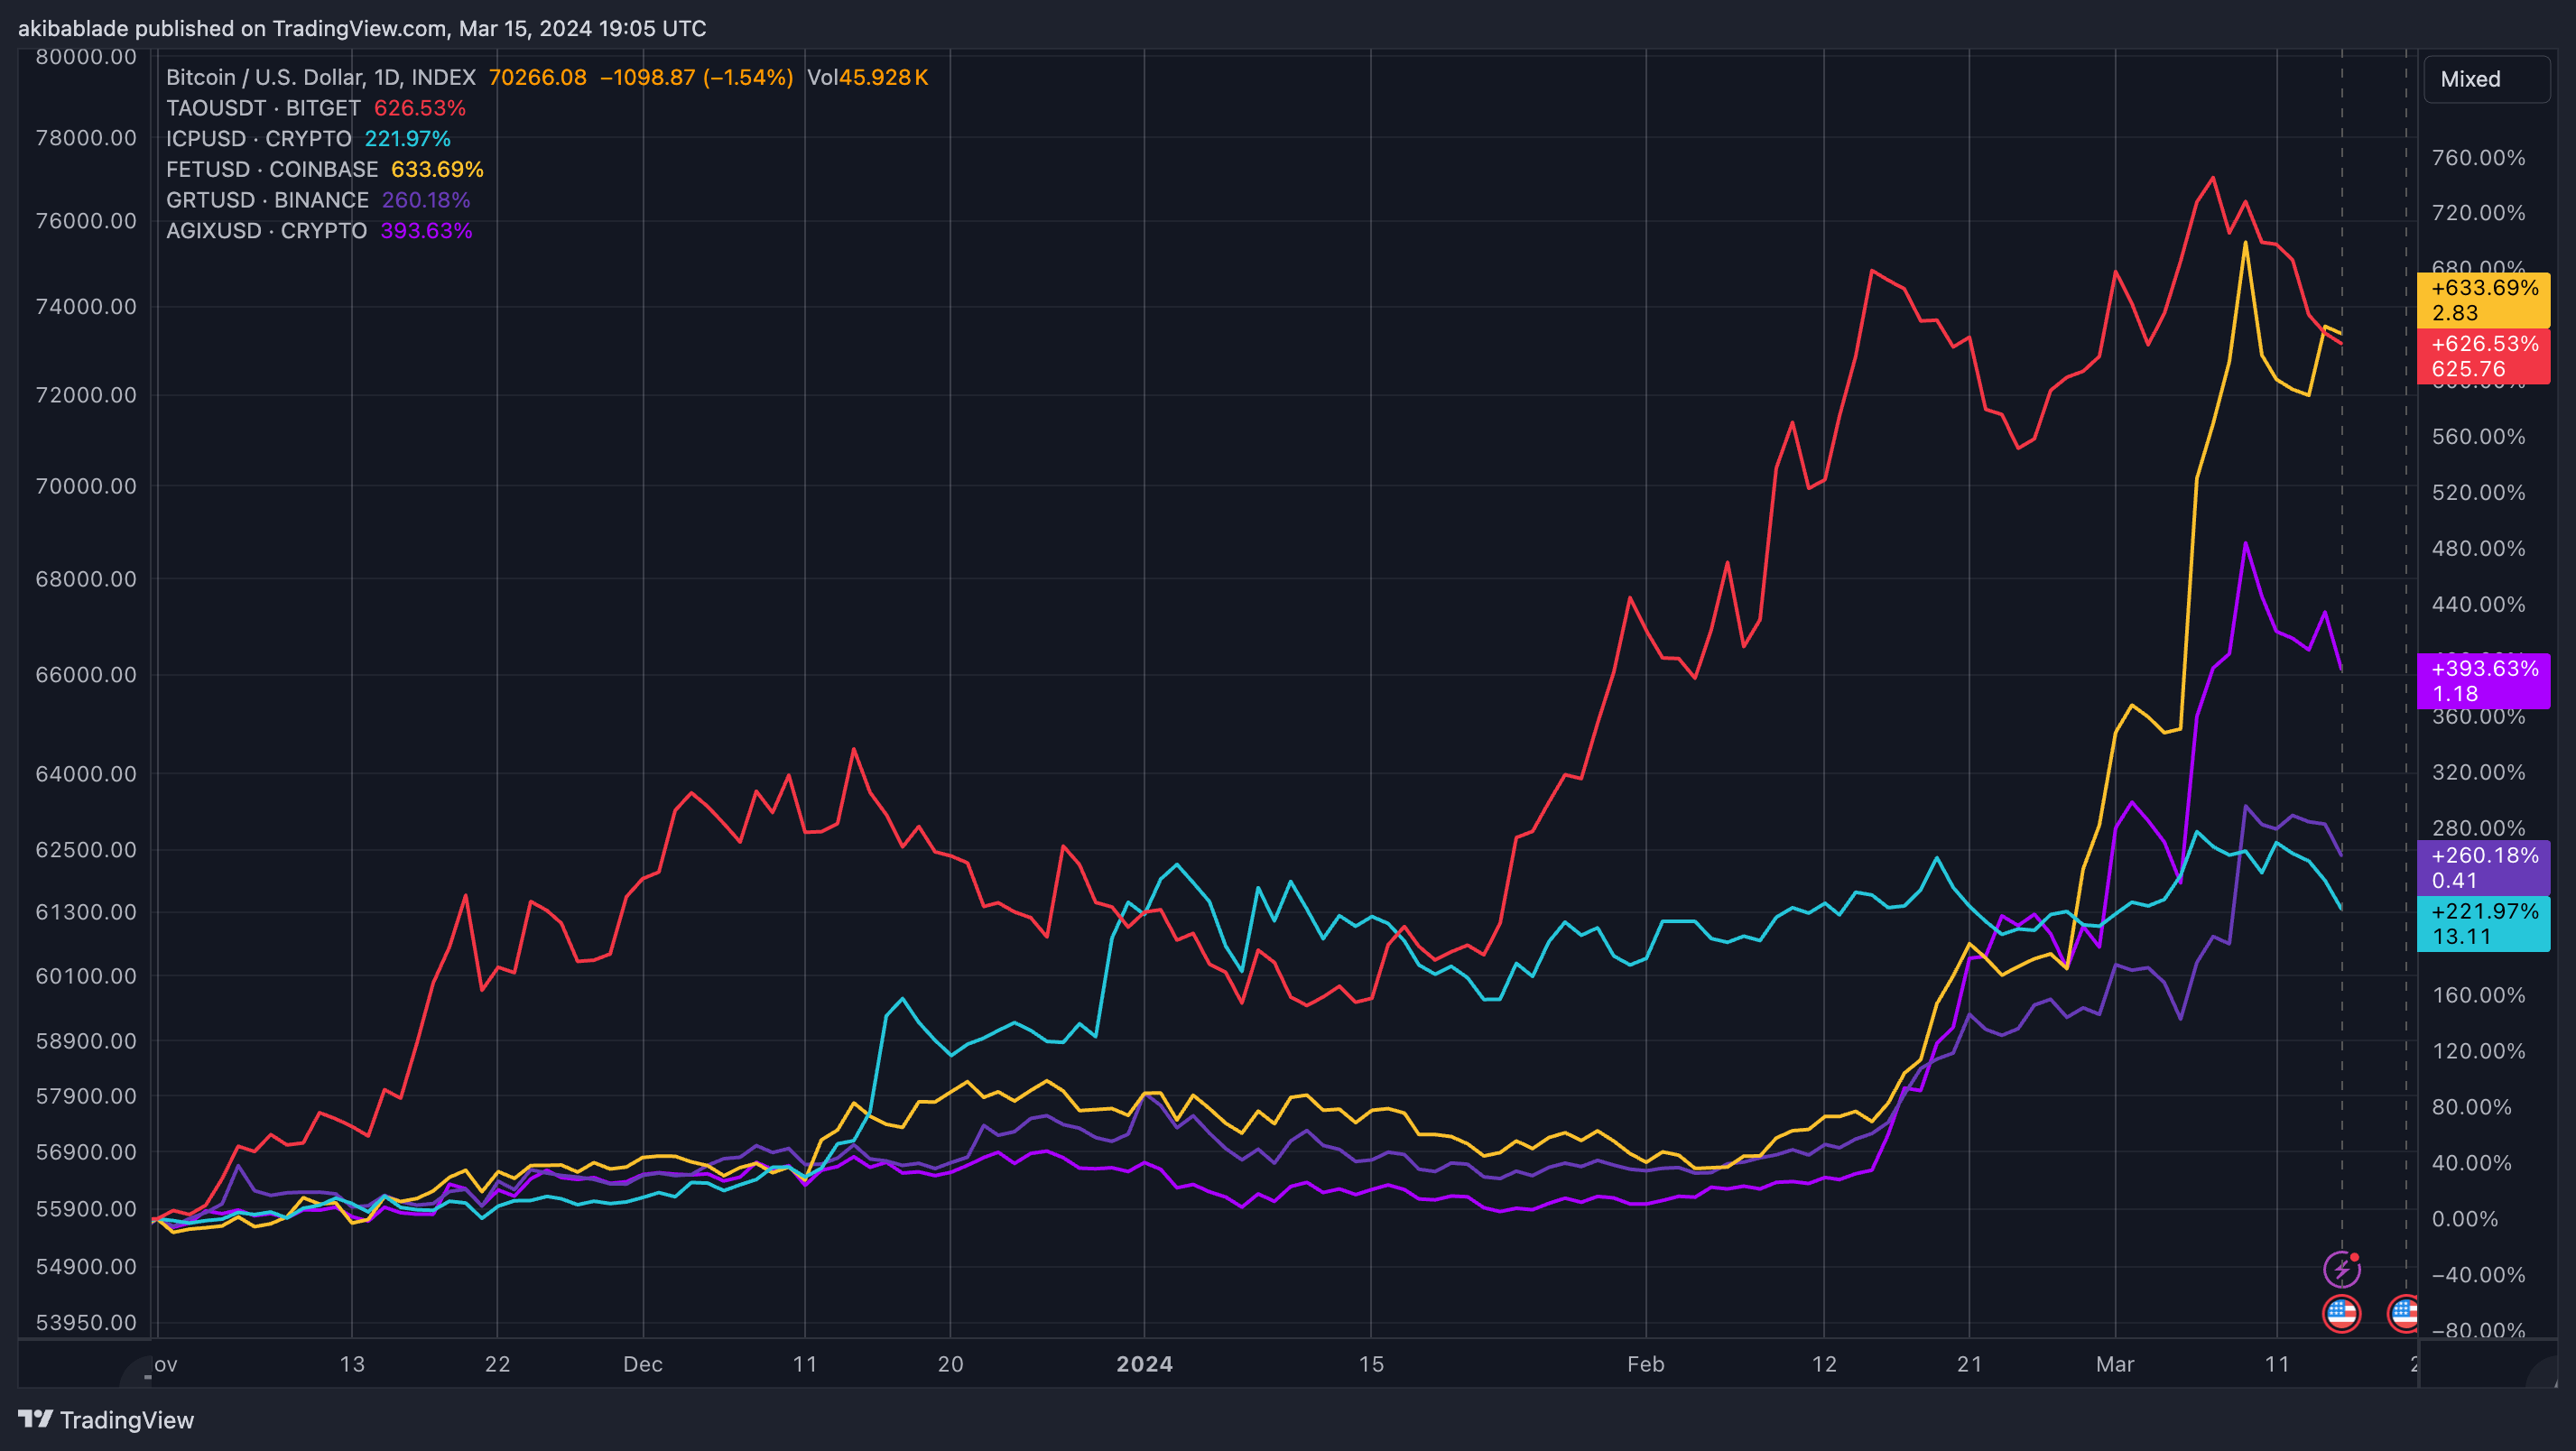Select TAOUSDT · BITGET in the legend

pyautogui.click(x=263, y=108)
